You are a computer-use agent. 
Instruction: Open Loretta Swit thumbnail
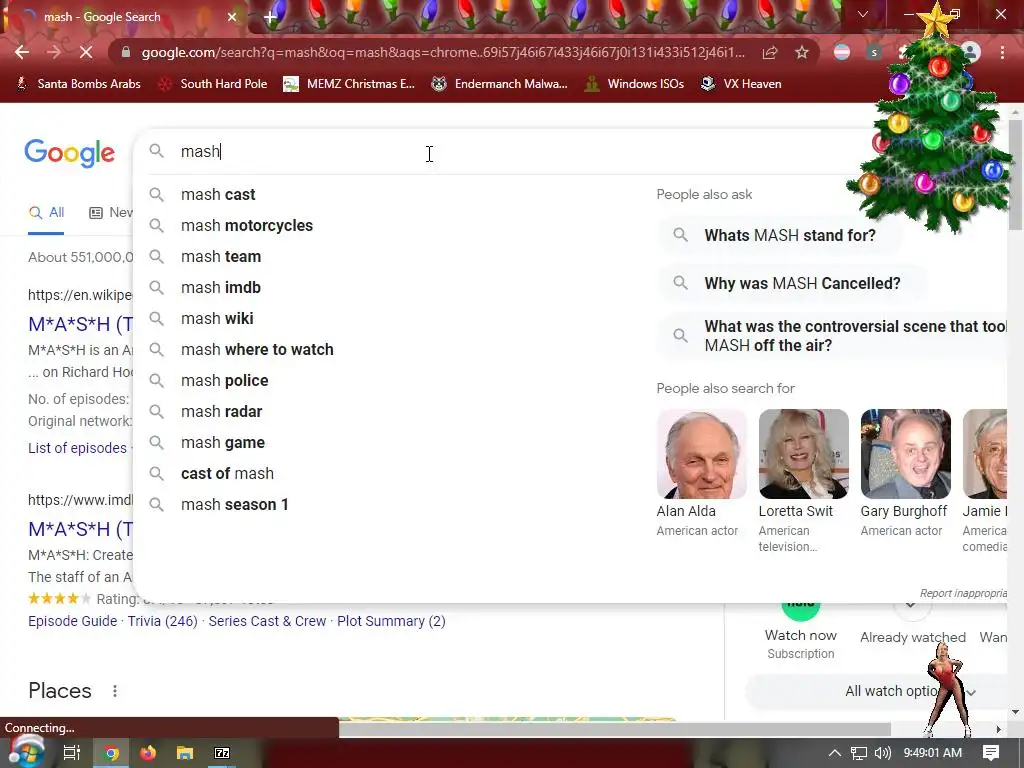(x=803, y=454)
